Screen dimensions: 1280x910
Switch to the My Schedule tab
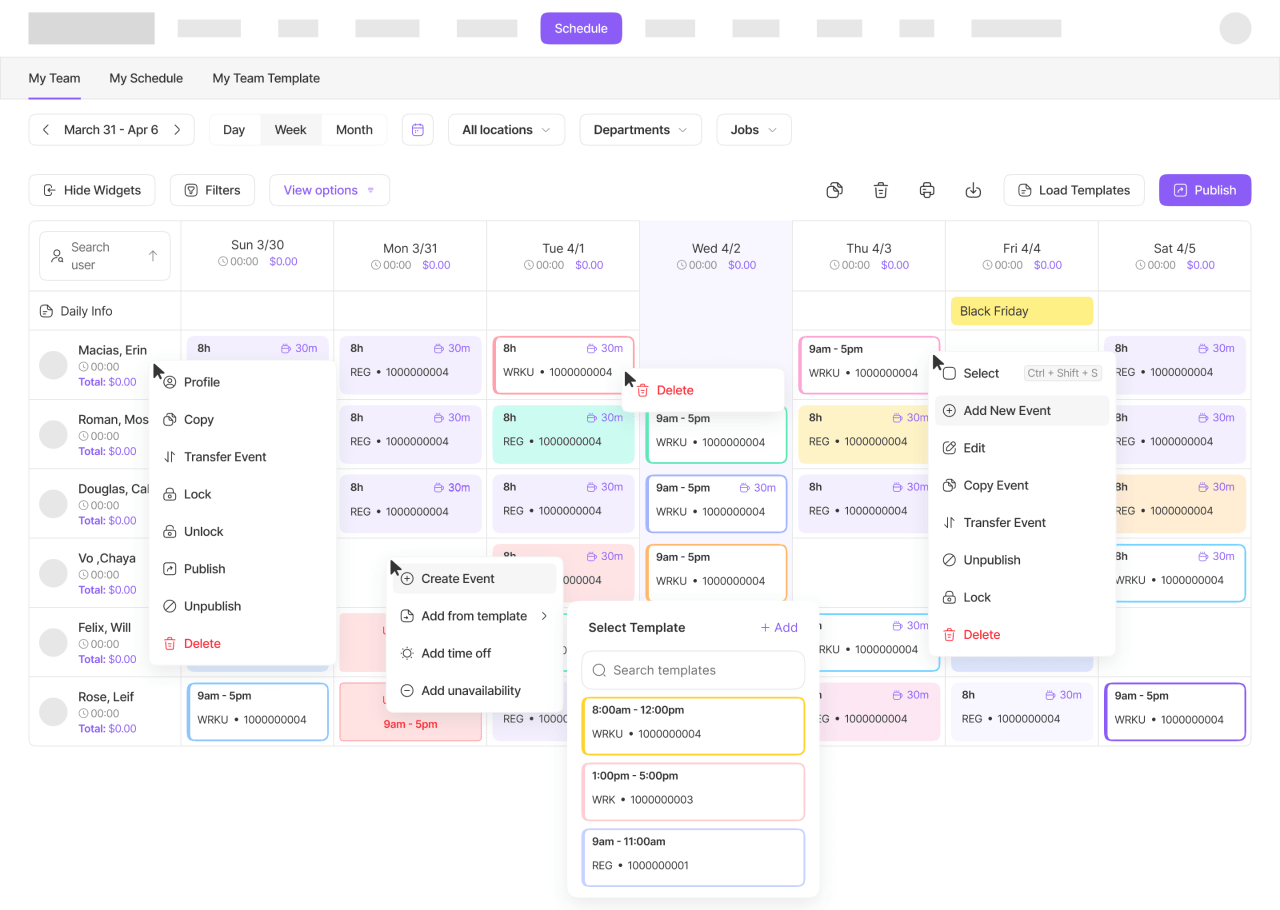coord(146,78)
